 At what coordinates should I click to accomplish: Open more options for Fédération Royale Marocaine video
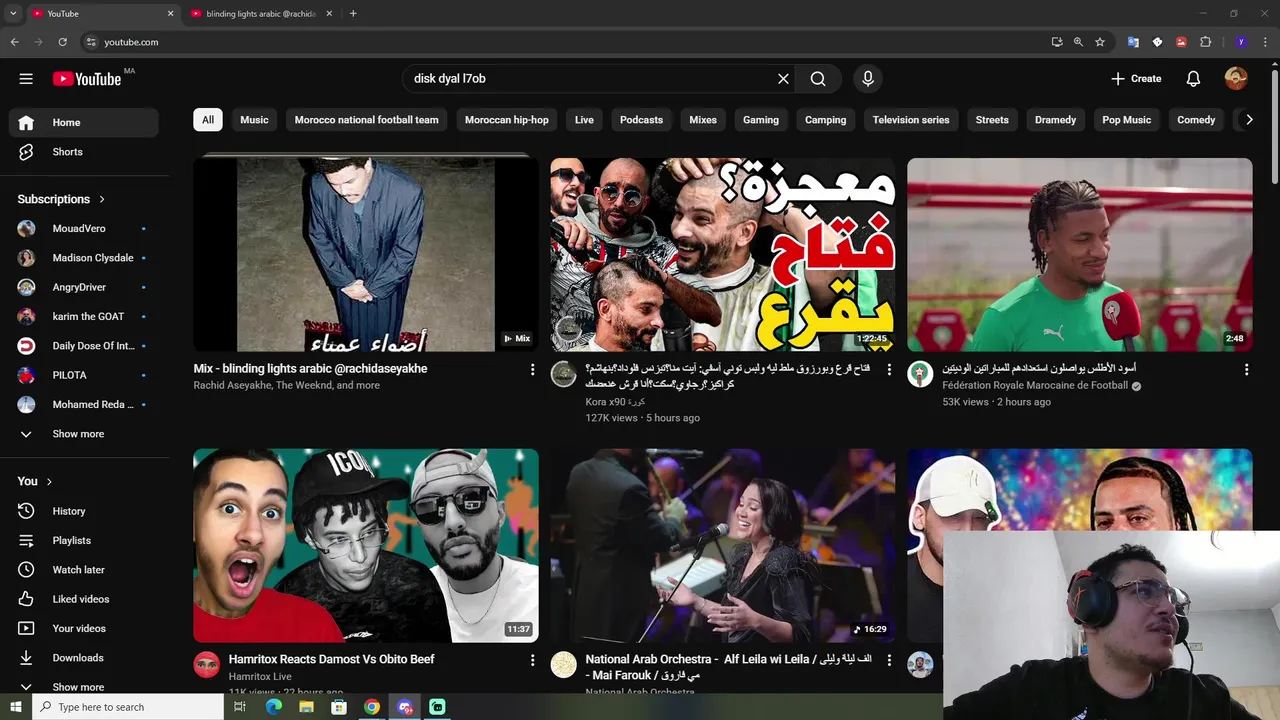point(1246,370)
